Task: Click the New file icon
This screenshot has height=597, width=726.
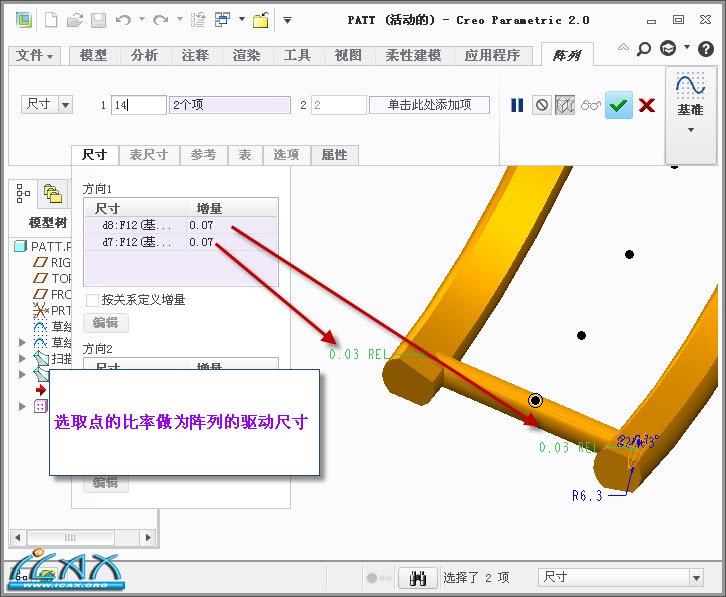Action: click(51, 20)
